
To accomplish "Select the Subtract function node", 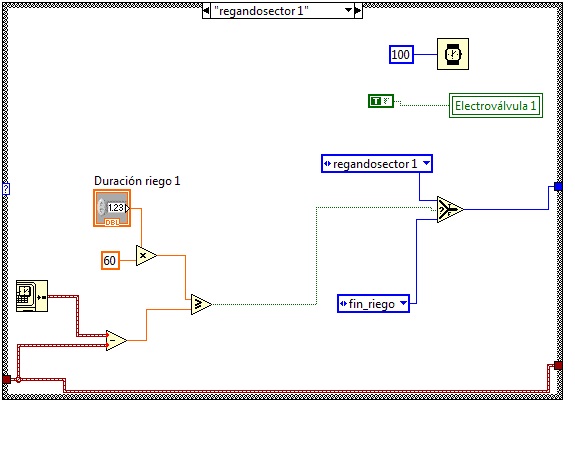I will [116, 341].
